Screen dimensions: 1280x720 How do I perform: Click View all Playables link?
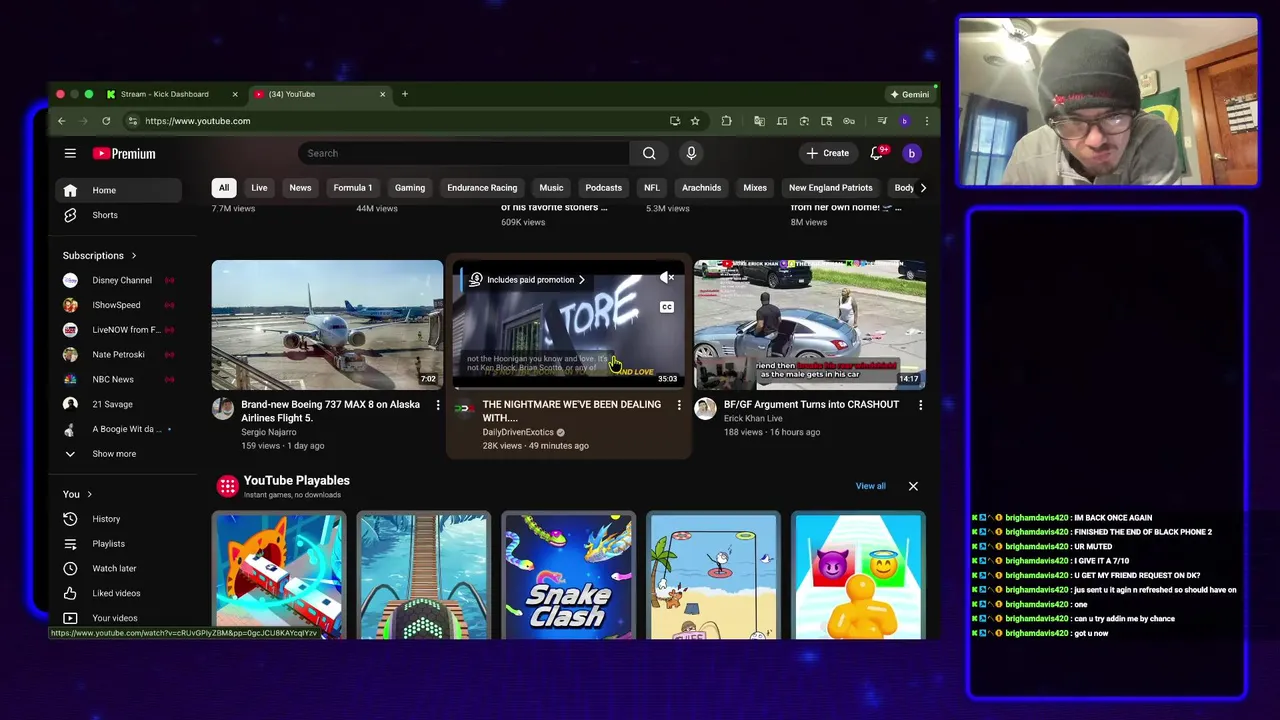coord(870,486)
